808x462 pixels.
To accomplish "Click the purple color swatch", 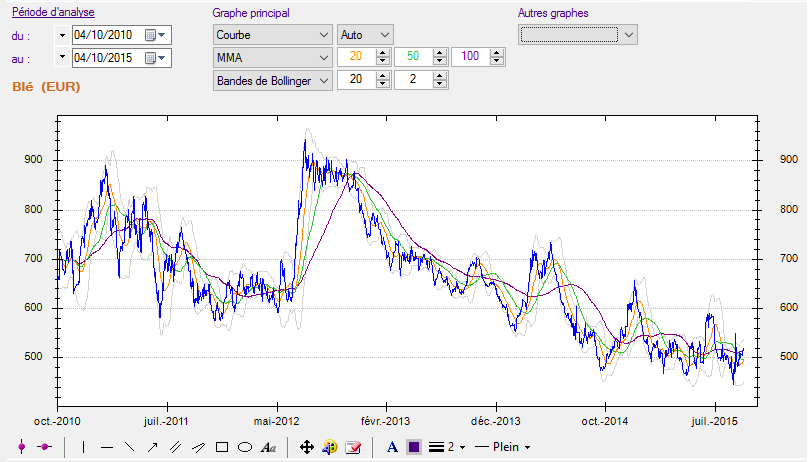I will [x=414, y=447].
